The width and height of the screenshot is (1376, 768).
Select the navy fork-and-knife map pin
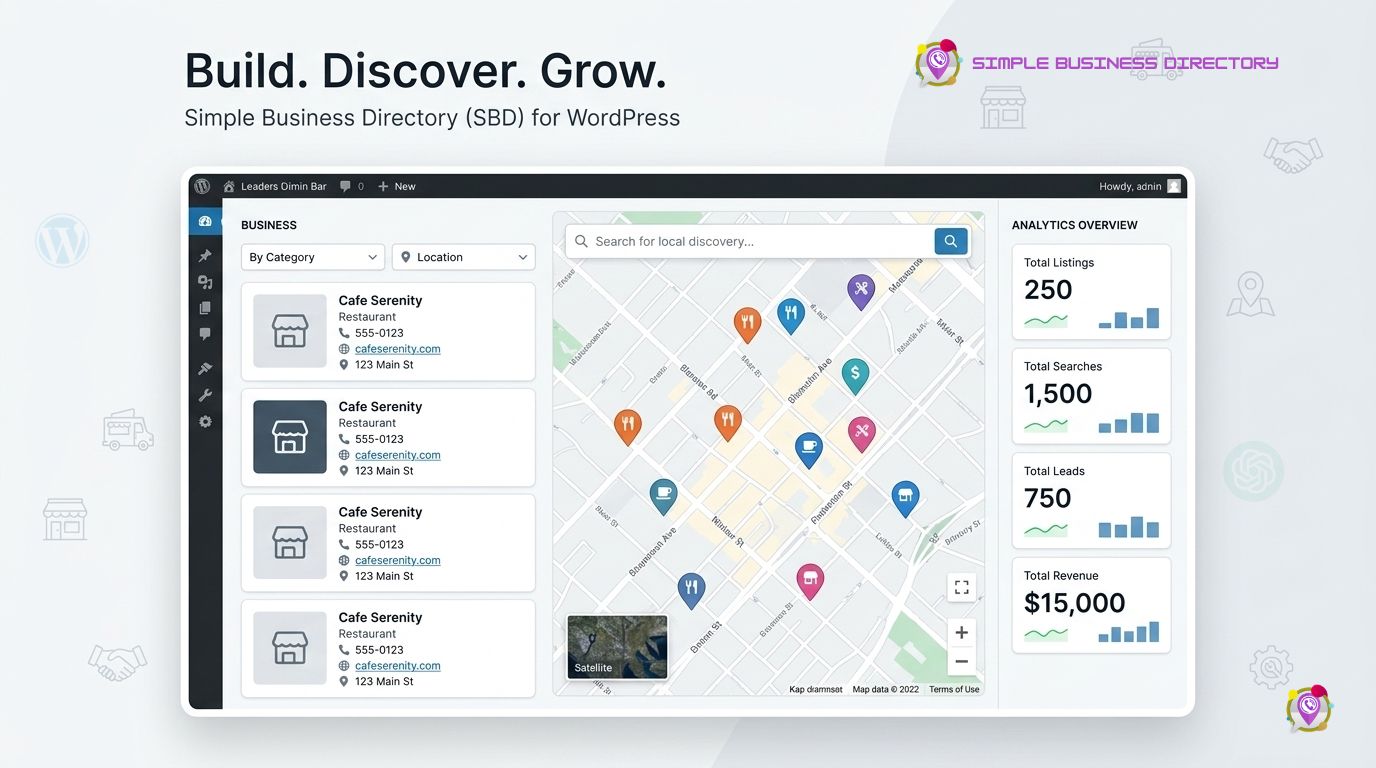pos(691,589)
